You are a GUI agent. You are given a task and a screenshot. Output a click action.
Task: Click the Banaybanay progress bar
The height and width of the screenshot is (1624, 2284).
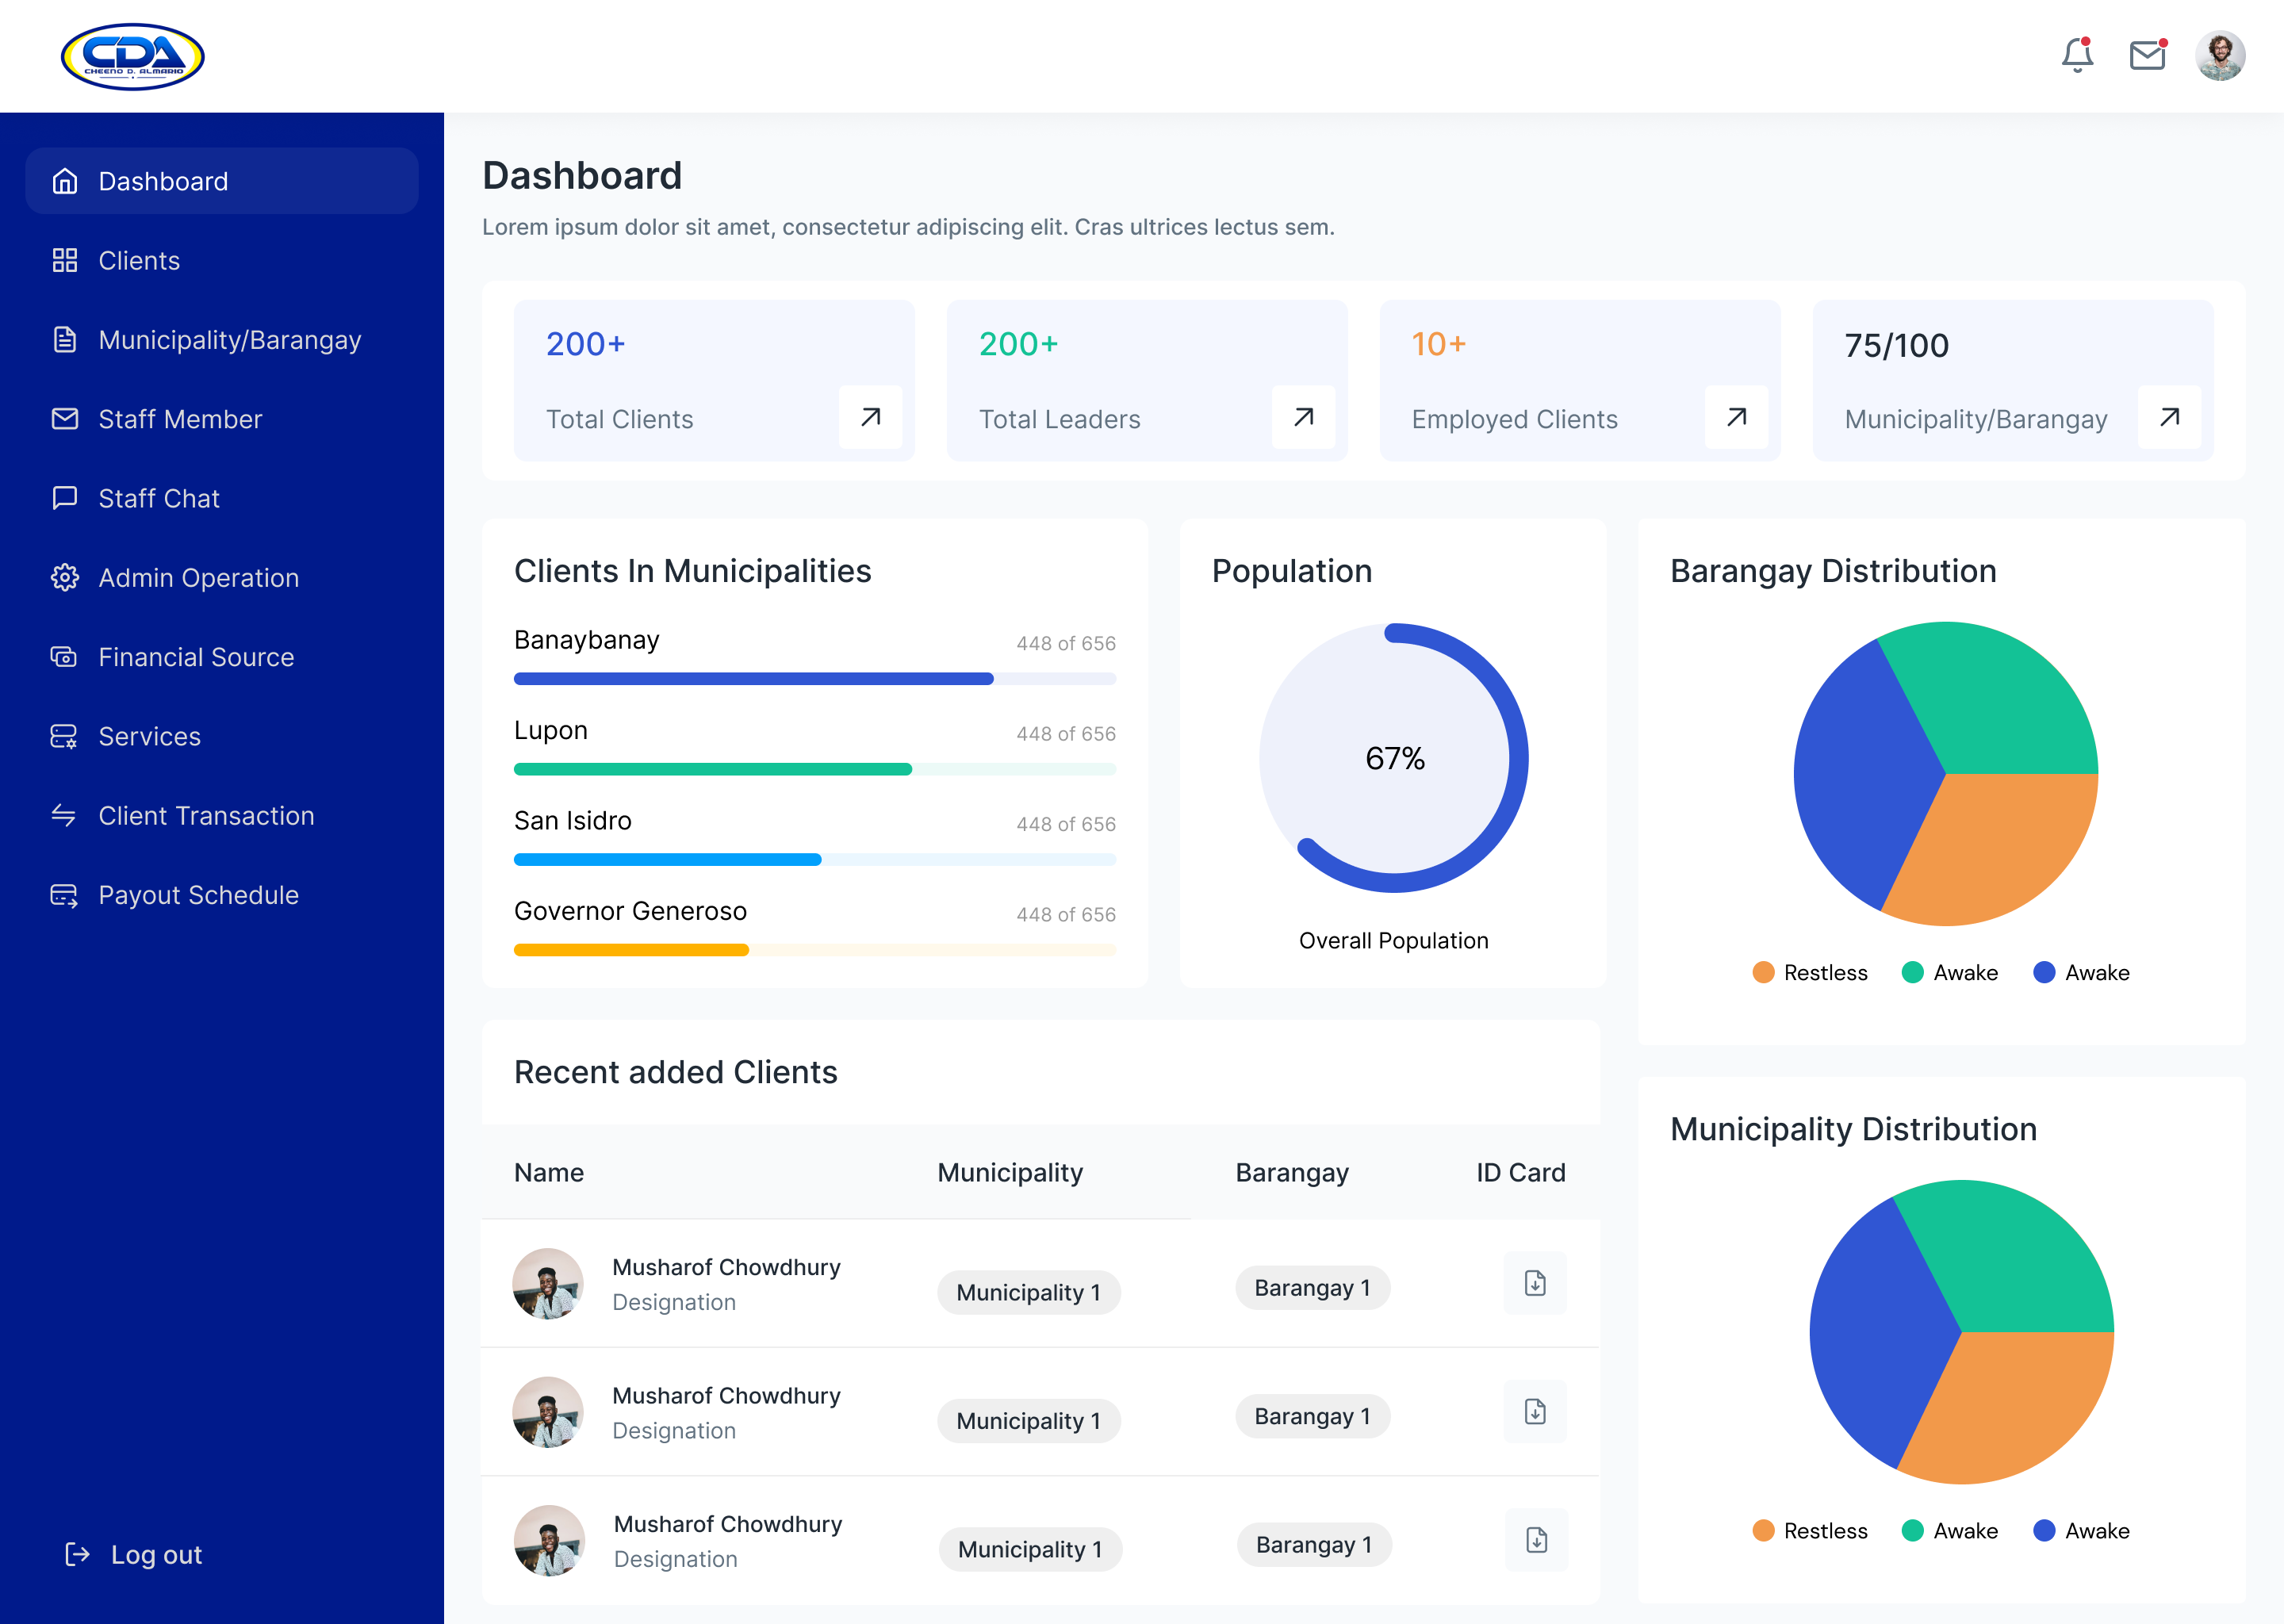(x=814, y=679)
